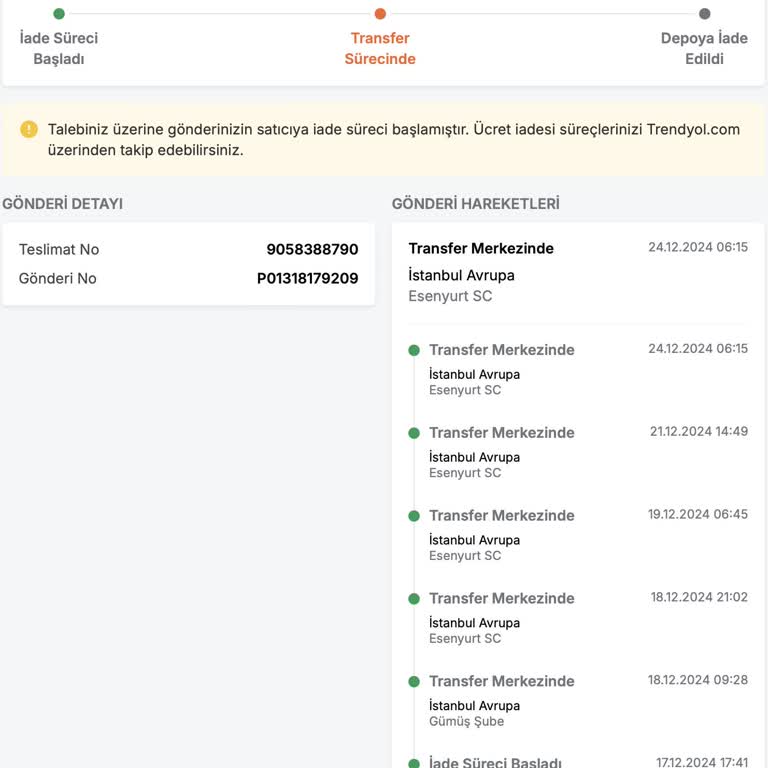Select the Depoya İade Edildi step label
This screenshot has height=768, width=768.
click(x=704, y=48)
